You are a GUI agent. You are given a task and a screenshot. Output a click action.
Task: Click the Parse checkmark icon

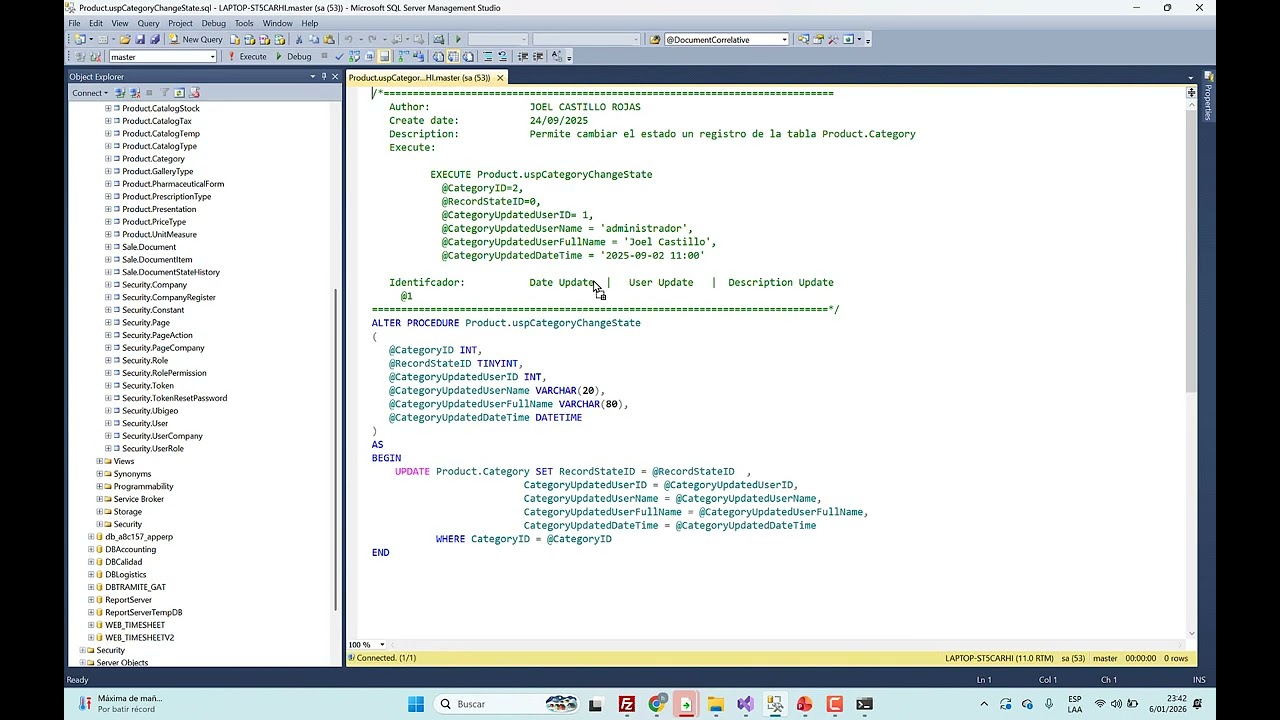click(339, 57)
